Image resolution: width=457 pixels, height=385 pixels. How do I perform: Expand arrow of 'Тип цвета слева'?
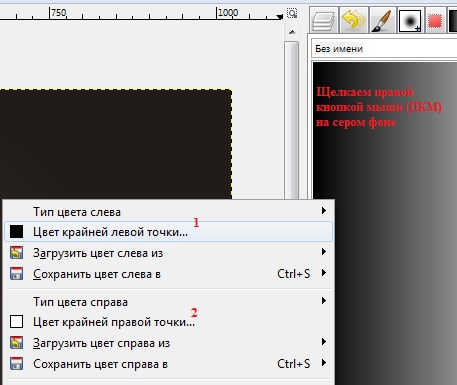coord(323,210)
